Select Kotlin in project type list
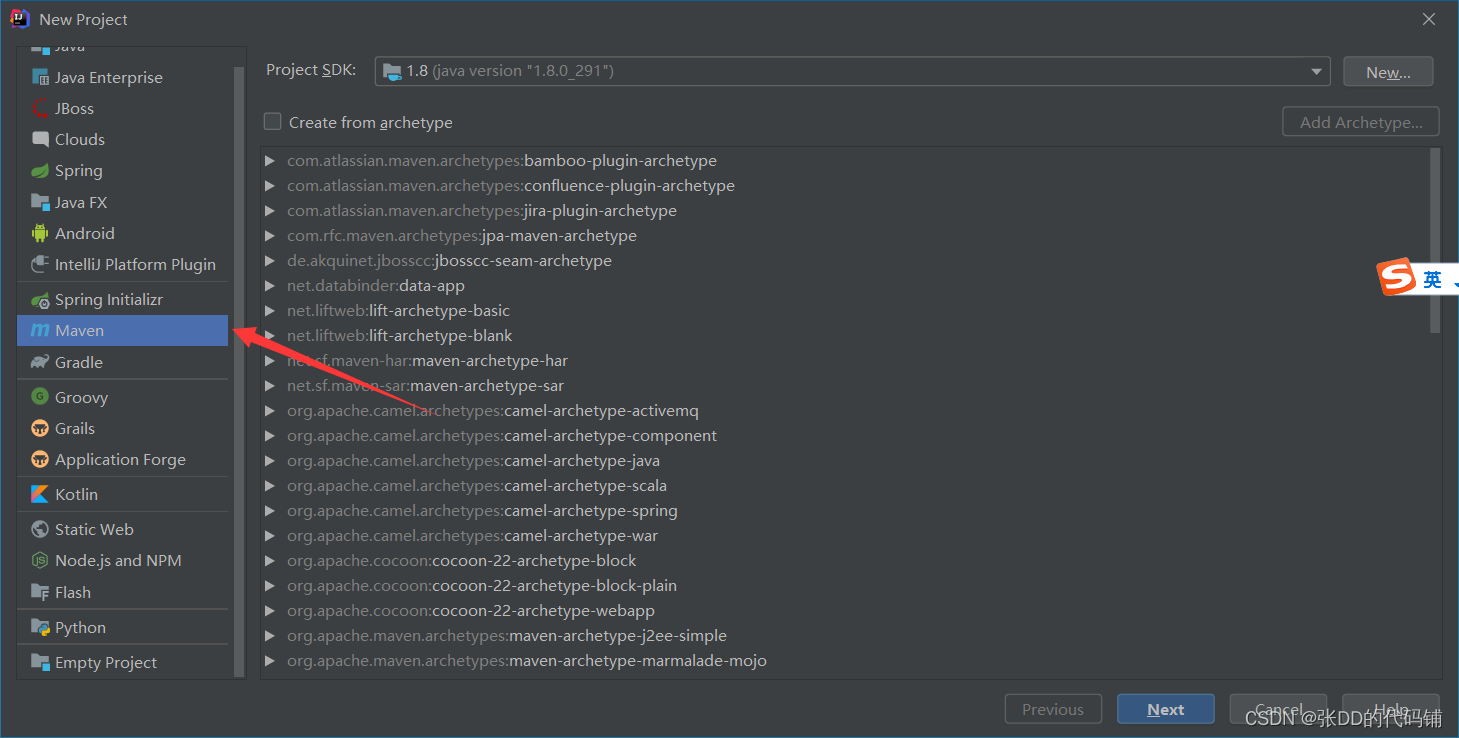This screenshot has width=1459, height=738. coord(76,494)
